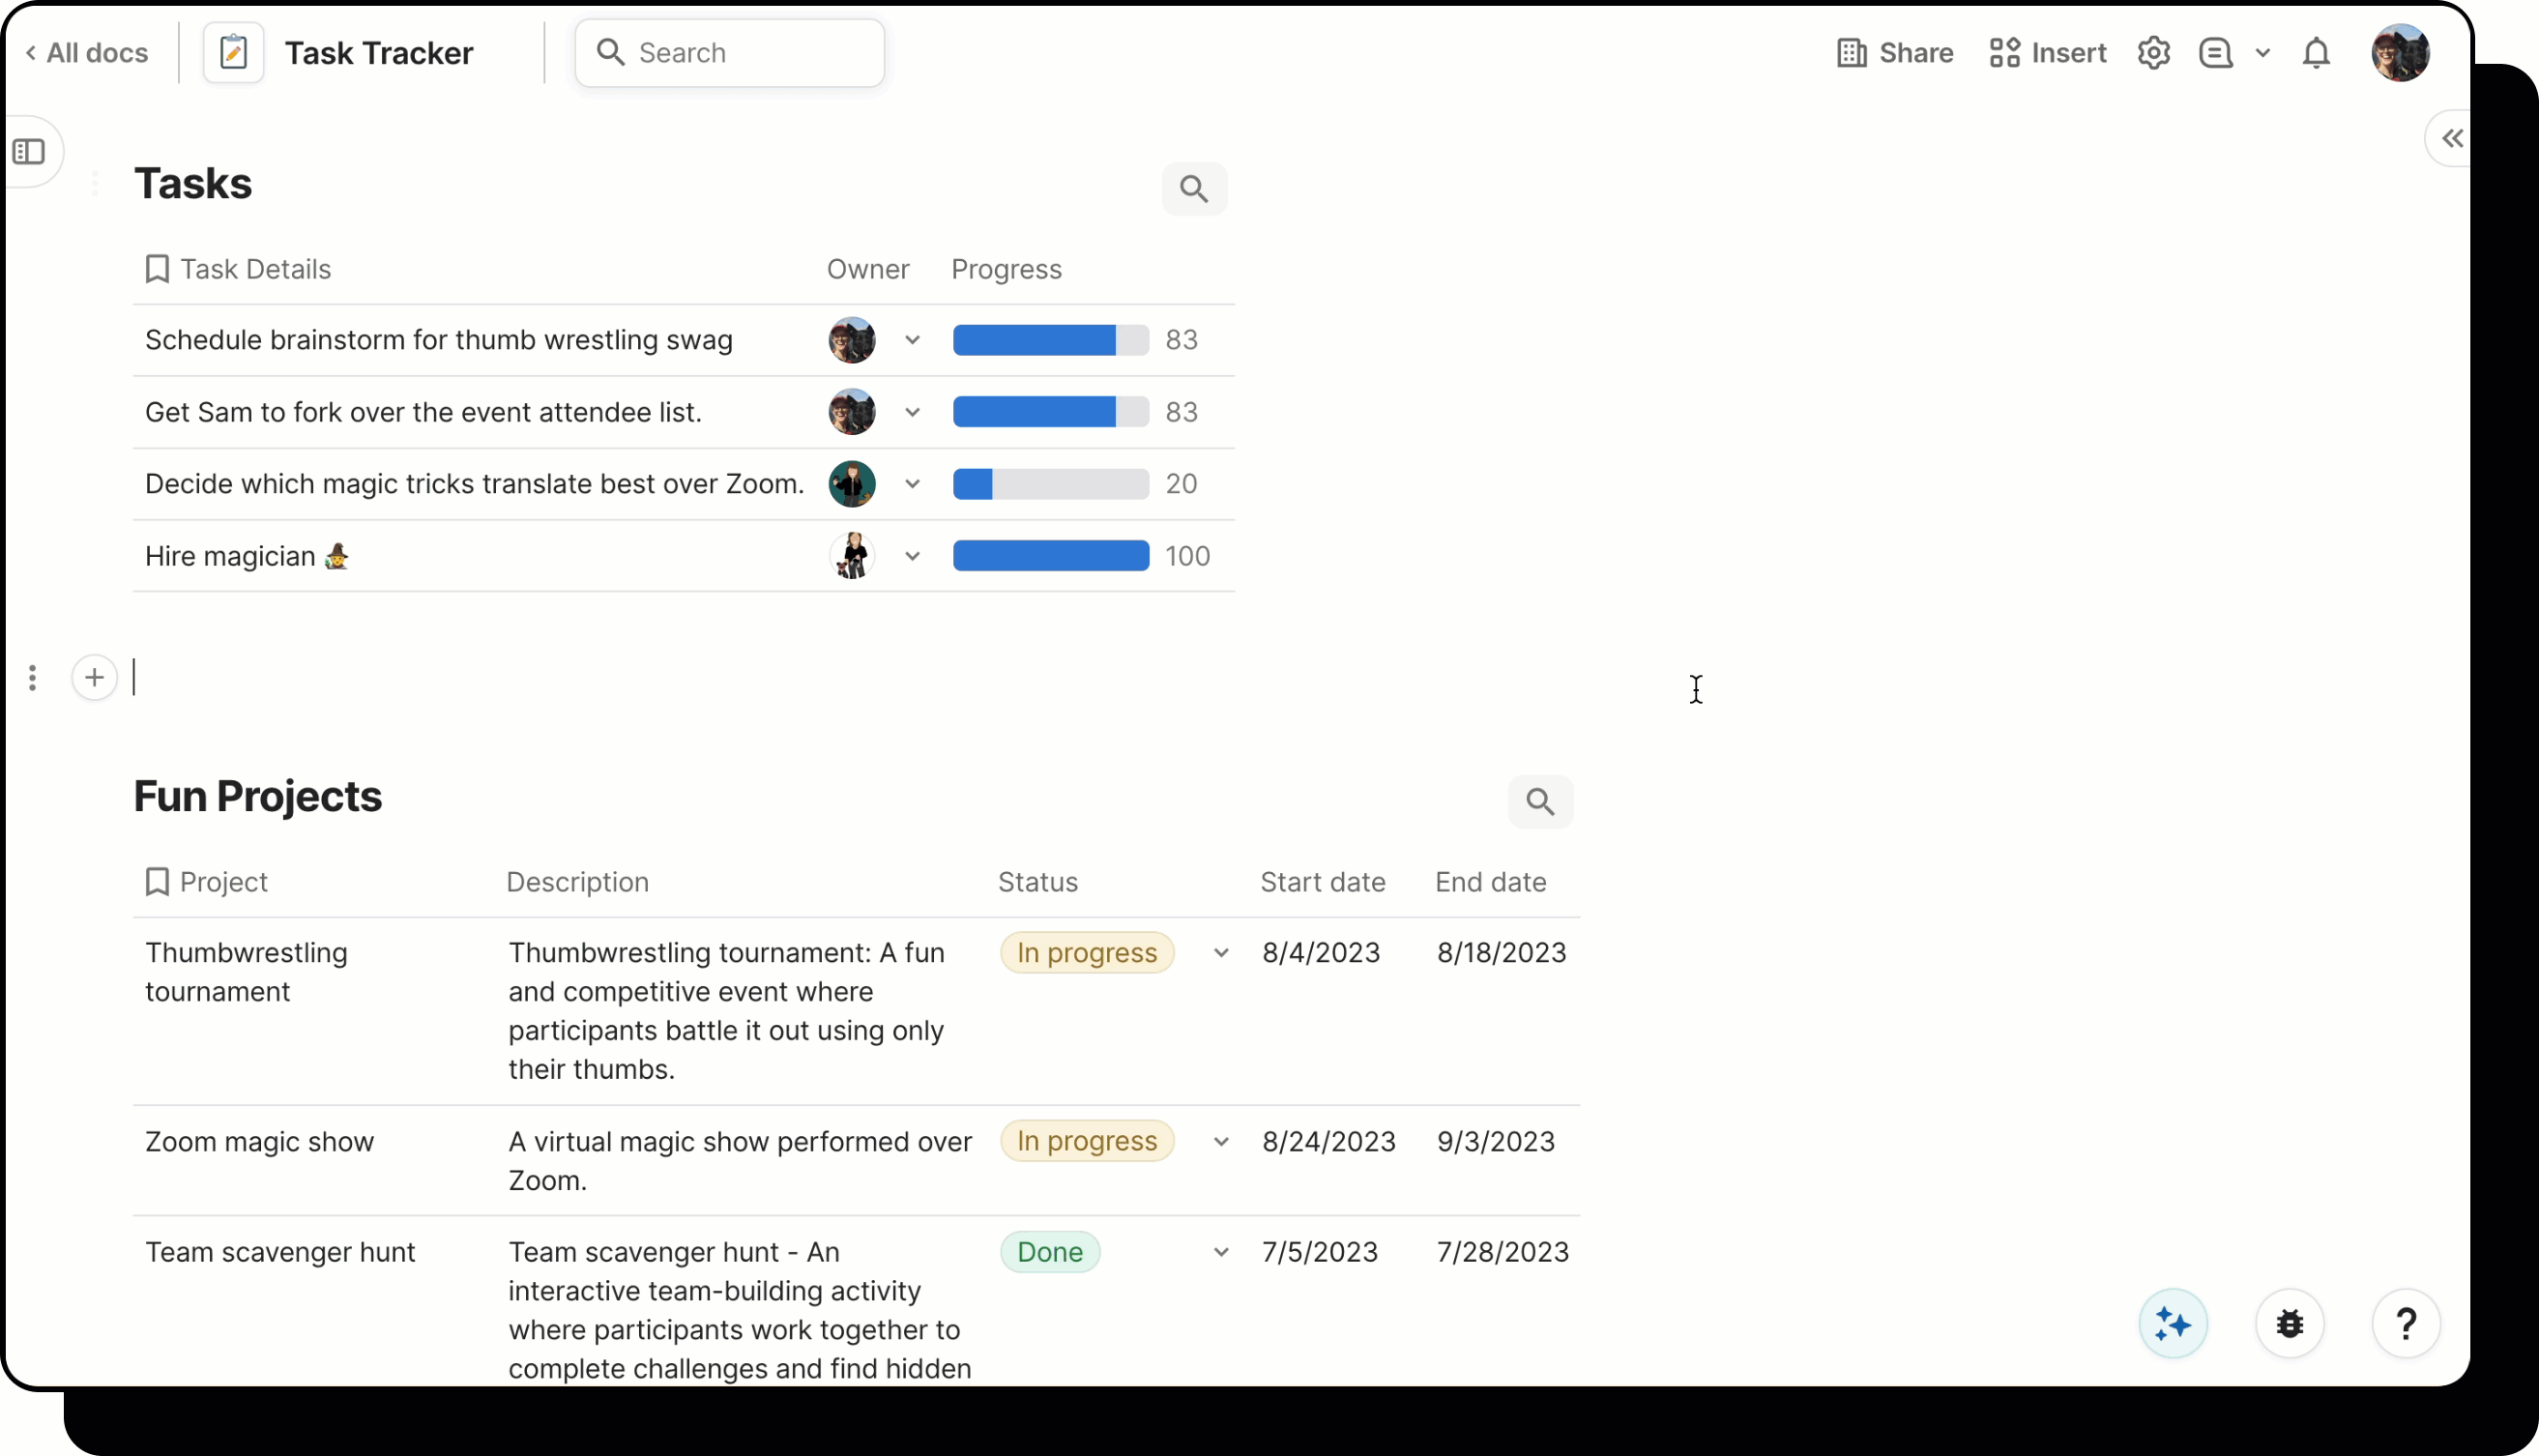The image size is (2539, 1456).
Task: Click the search icon beside Fun Projects
Action: 1541,801
